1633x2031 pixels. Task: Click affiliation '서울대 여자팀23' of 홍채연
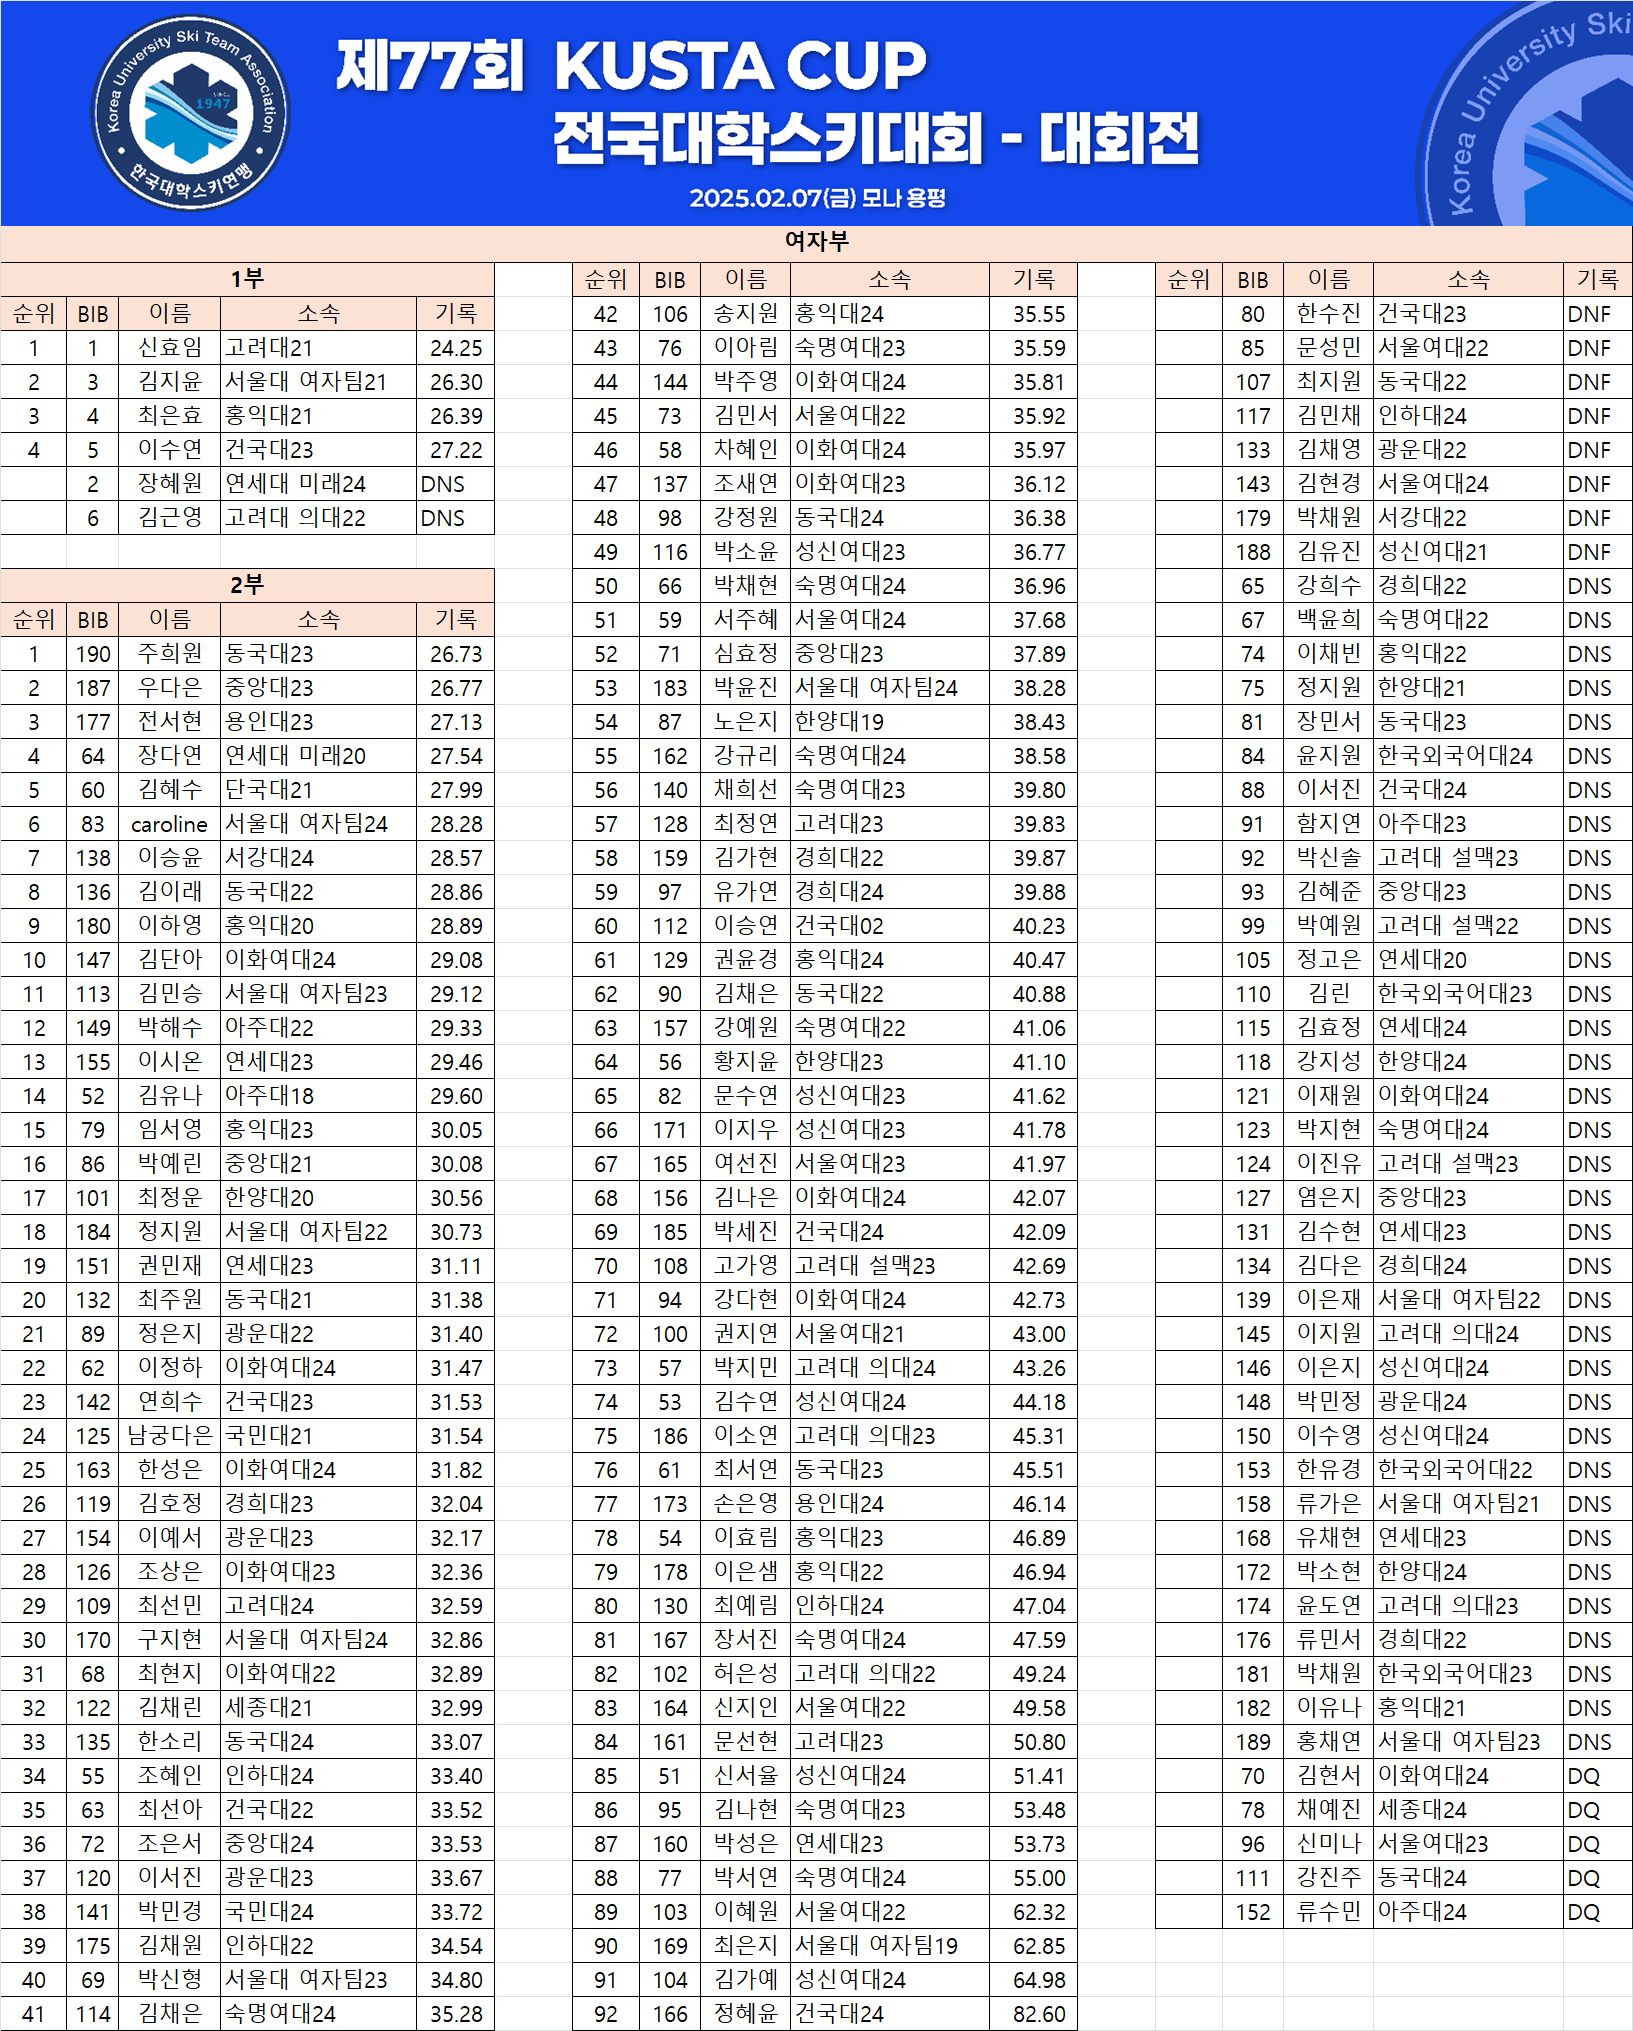click(x=1468, y=1742)
